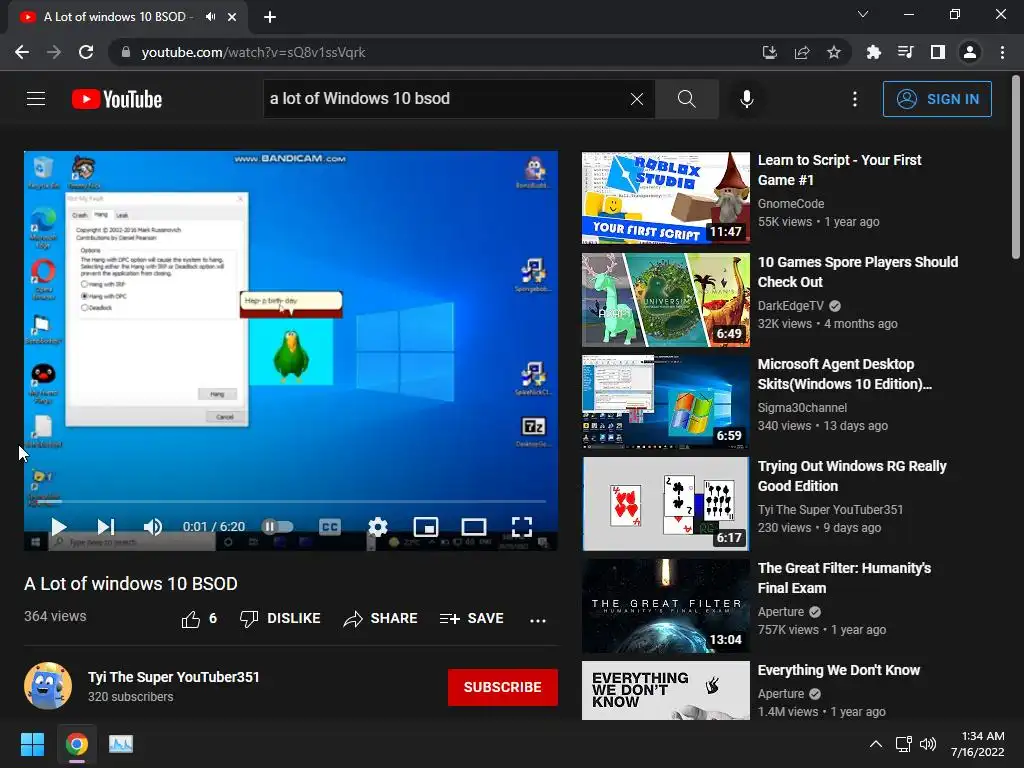
Task: Mute the tab via speaker icon
Action: click(x=210, y=17)
